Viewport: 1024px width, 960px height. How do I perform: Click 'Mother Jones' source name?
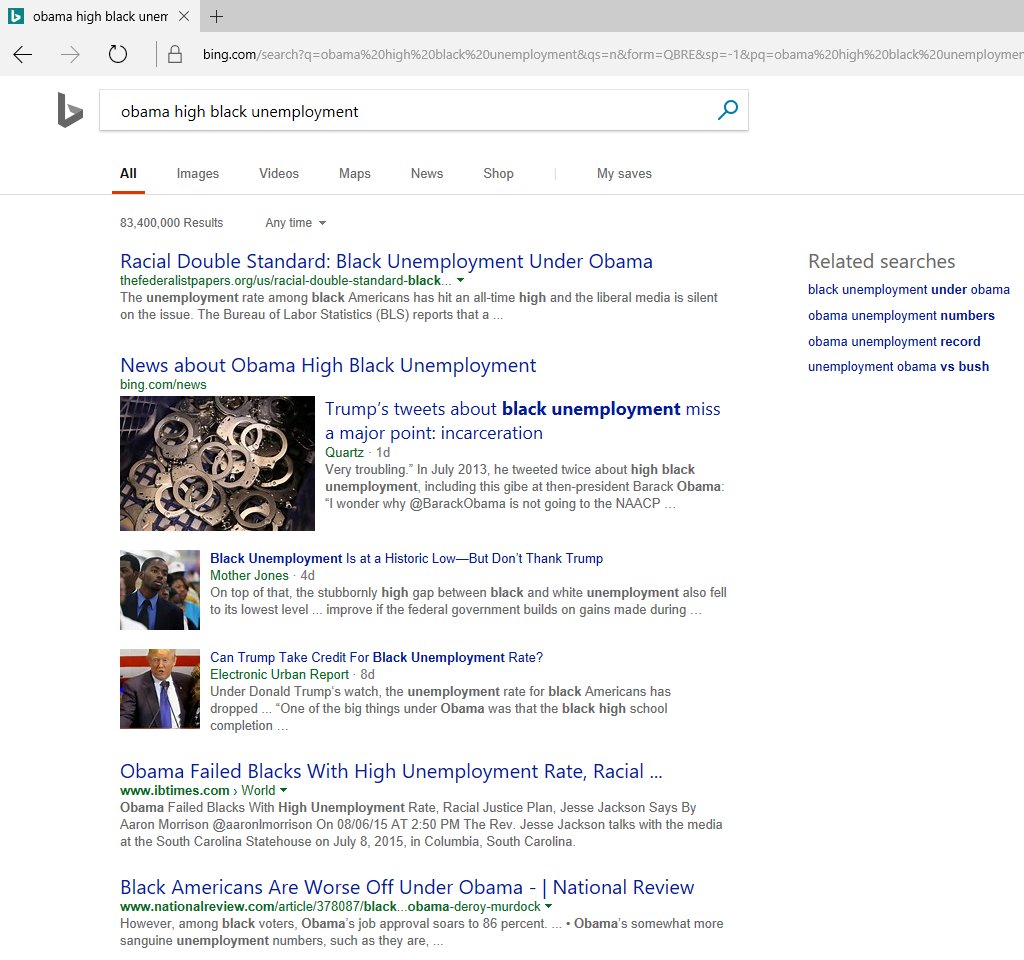(x=249, y=575)
